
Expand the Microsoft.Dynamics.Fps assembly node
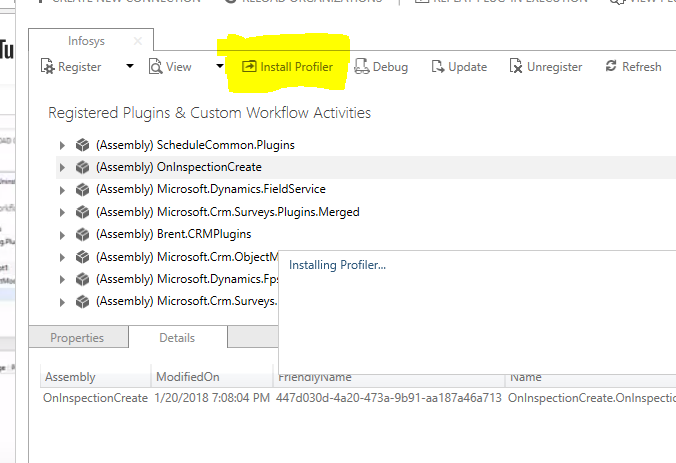coord(62,279)
